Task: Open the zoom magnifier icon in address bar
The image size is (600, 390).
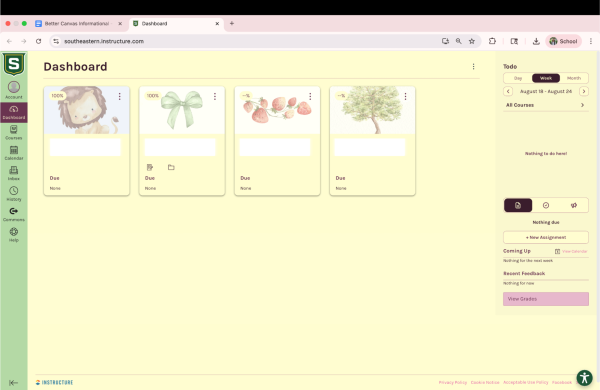Action: (x=458, y=41)
